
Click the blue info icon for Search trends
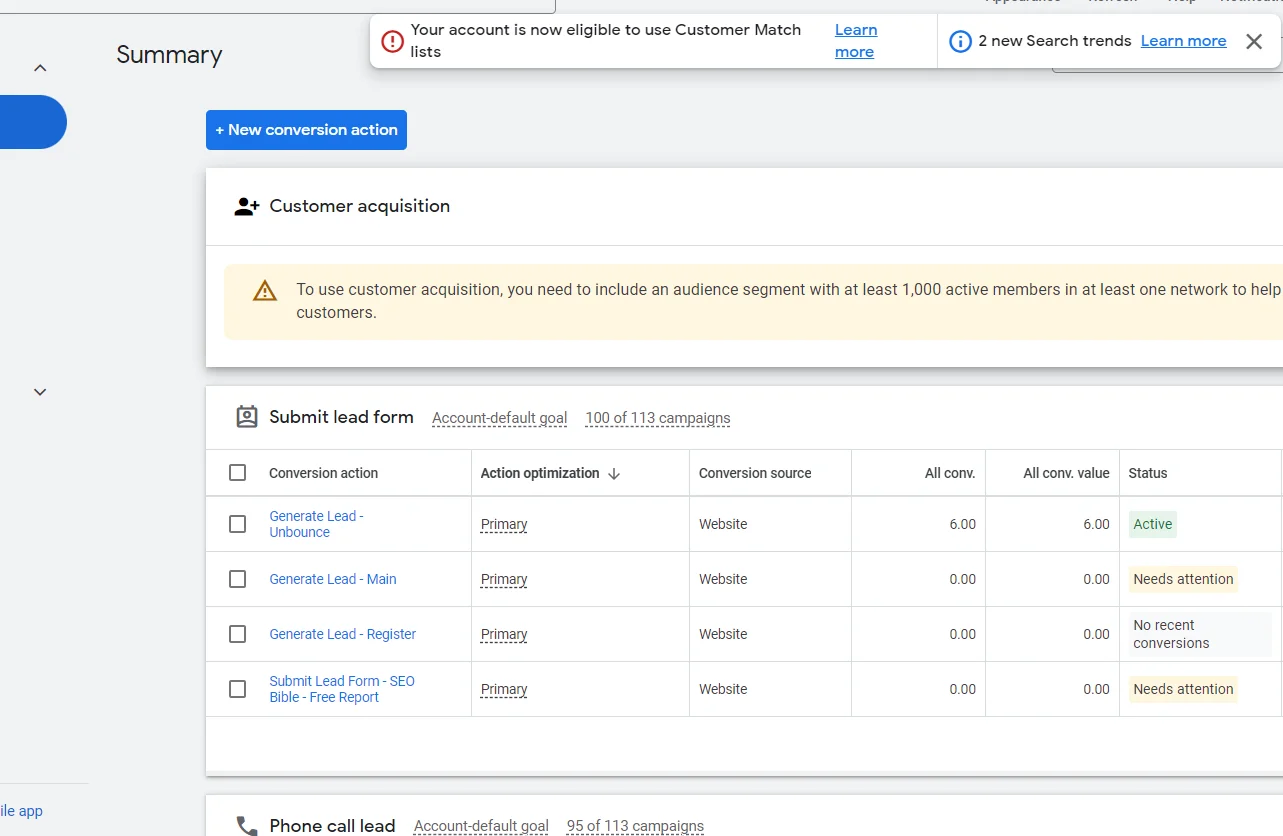pyautogui.click(x=960, y=41)
